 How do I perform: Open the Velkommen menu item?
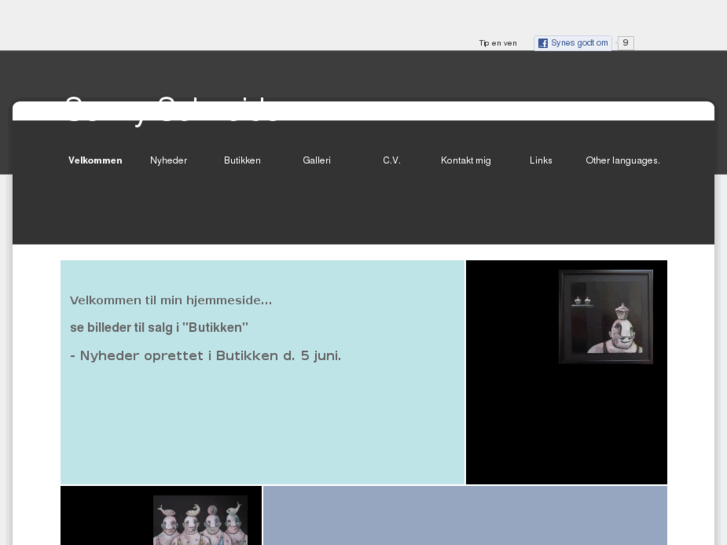pos(95,160)
